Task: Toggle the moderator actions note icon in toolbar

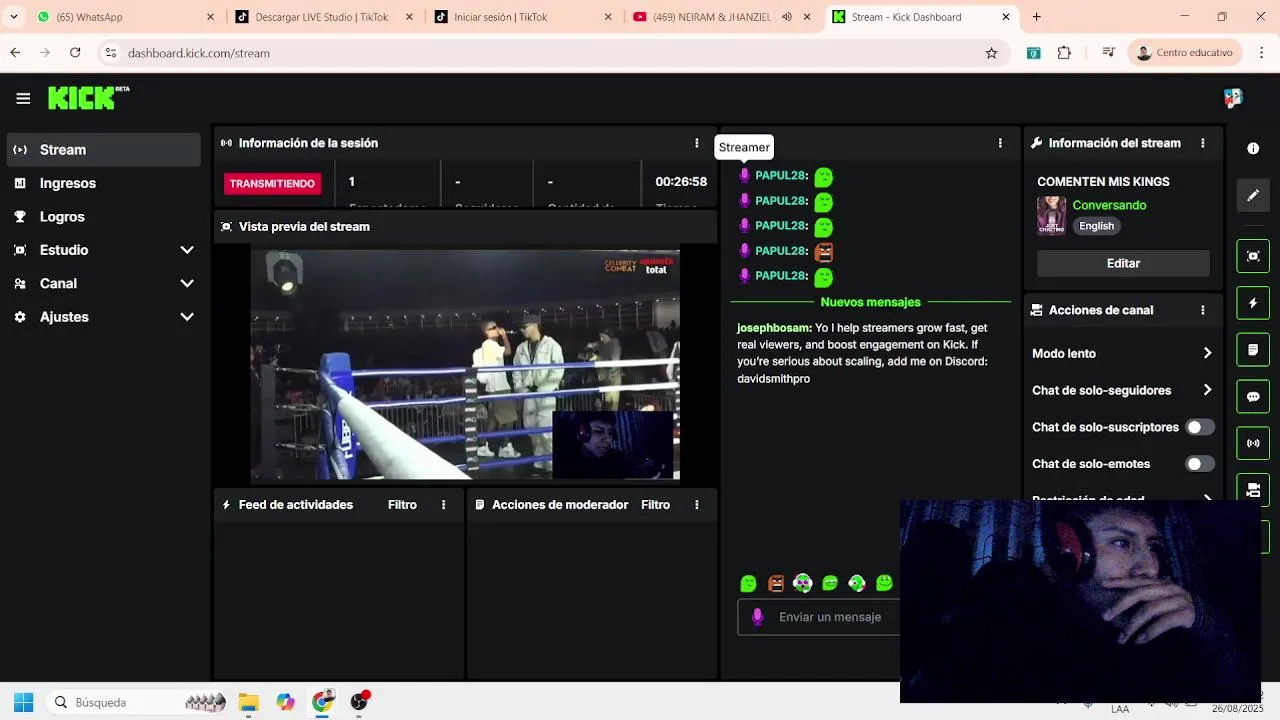Action: coord(1253,350)
